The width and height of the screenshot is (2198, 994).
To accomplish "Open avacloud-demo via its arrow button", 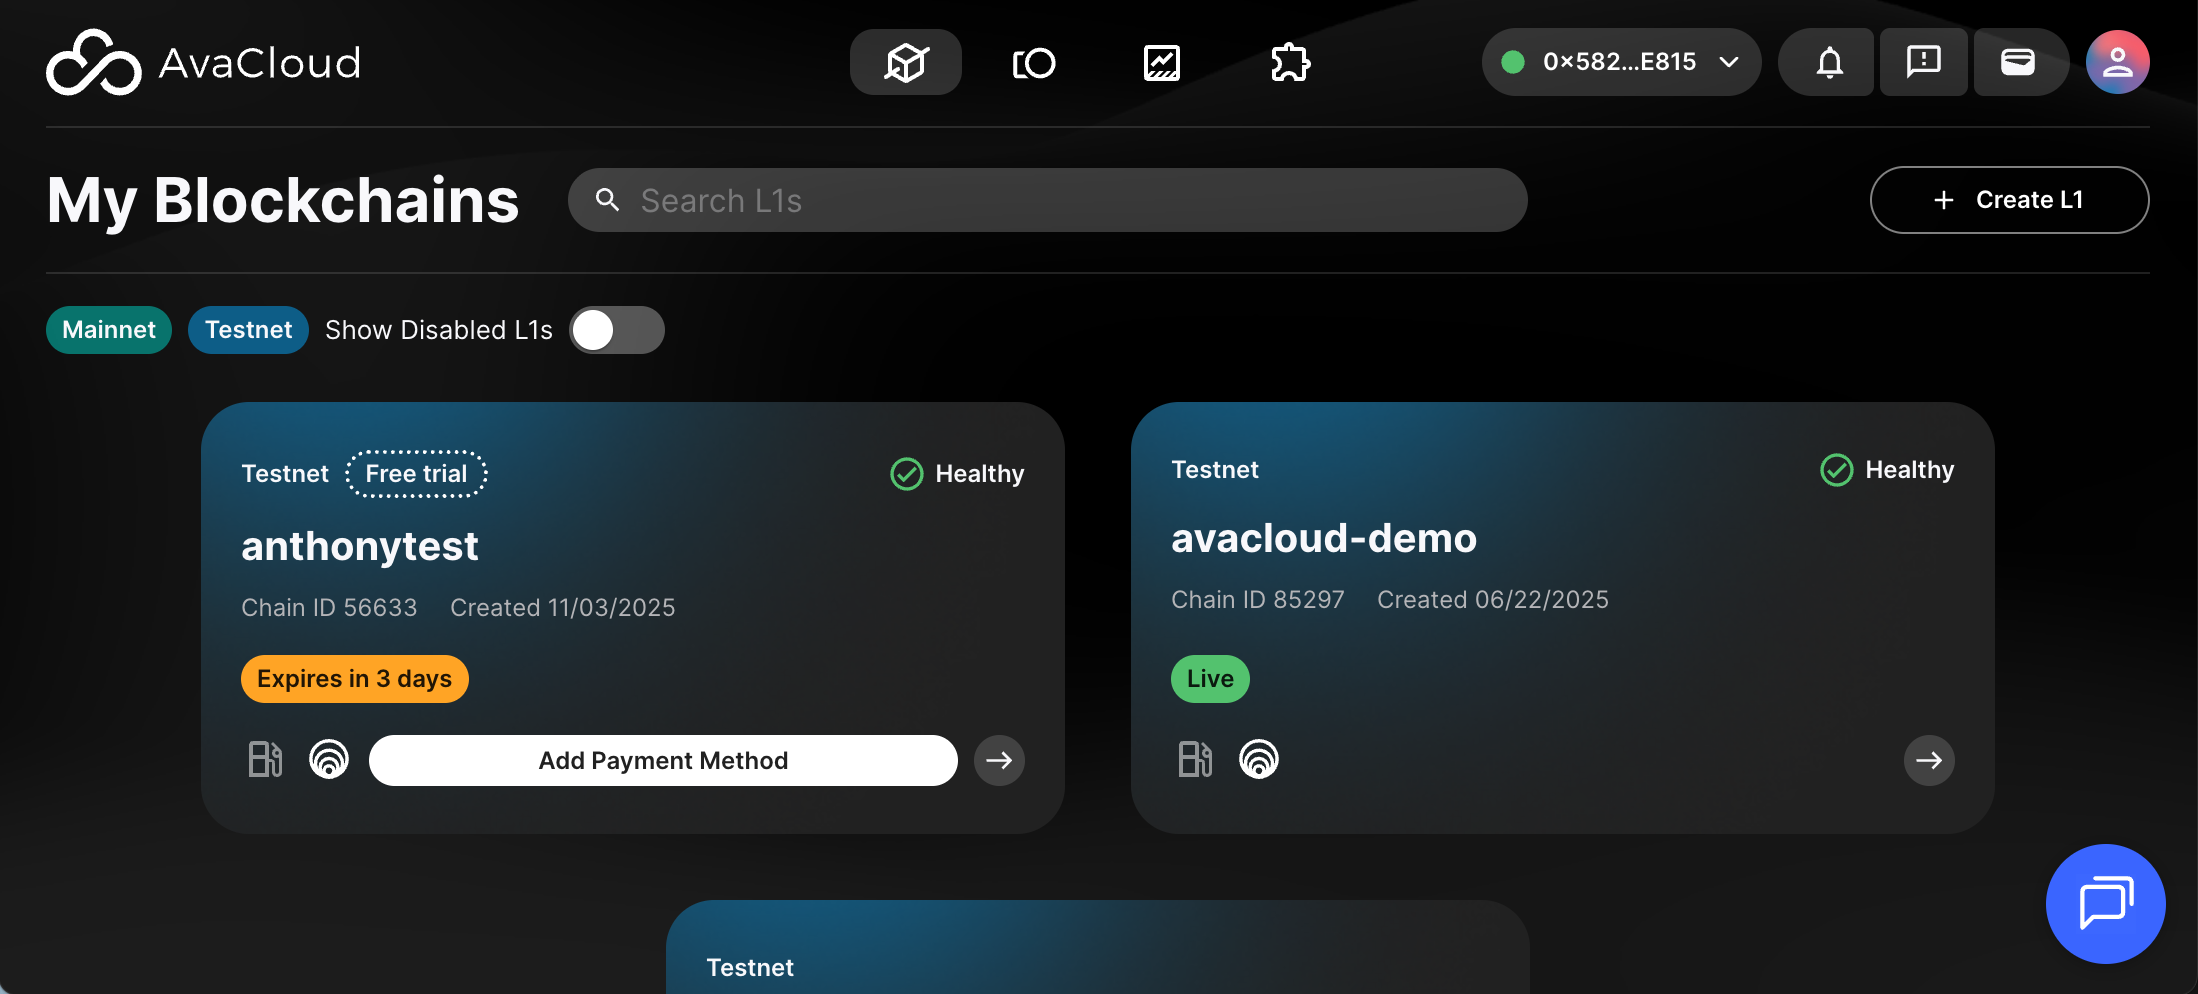I will 1929,760.
